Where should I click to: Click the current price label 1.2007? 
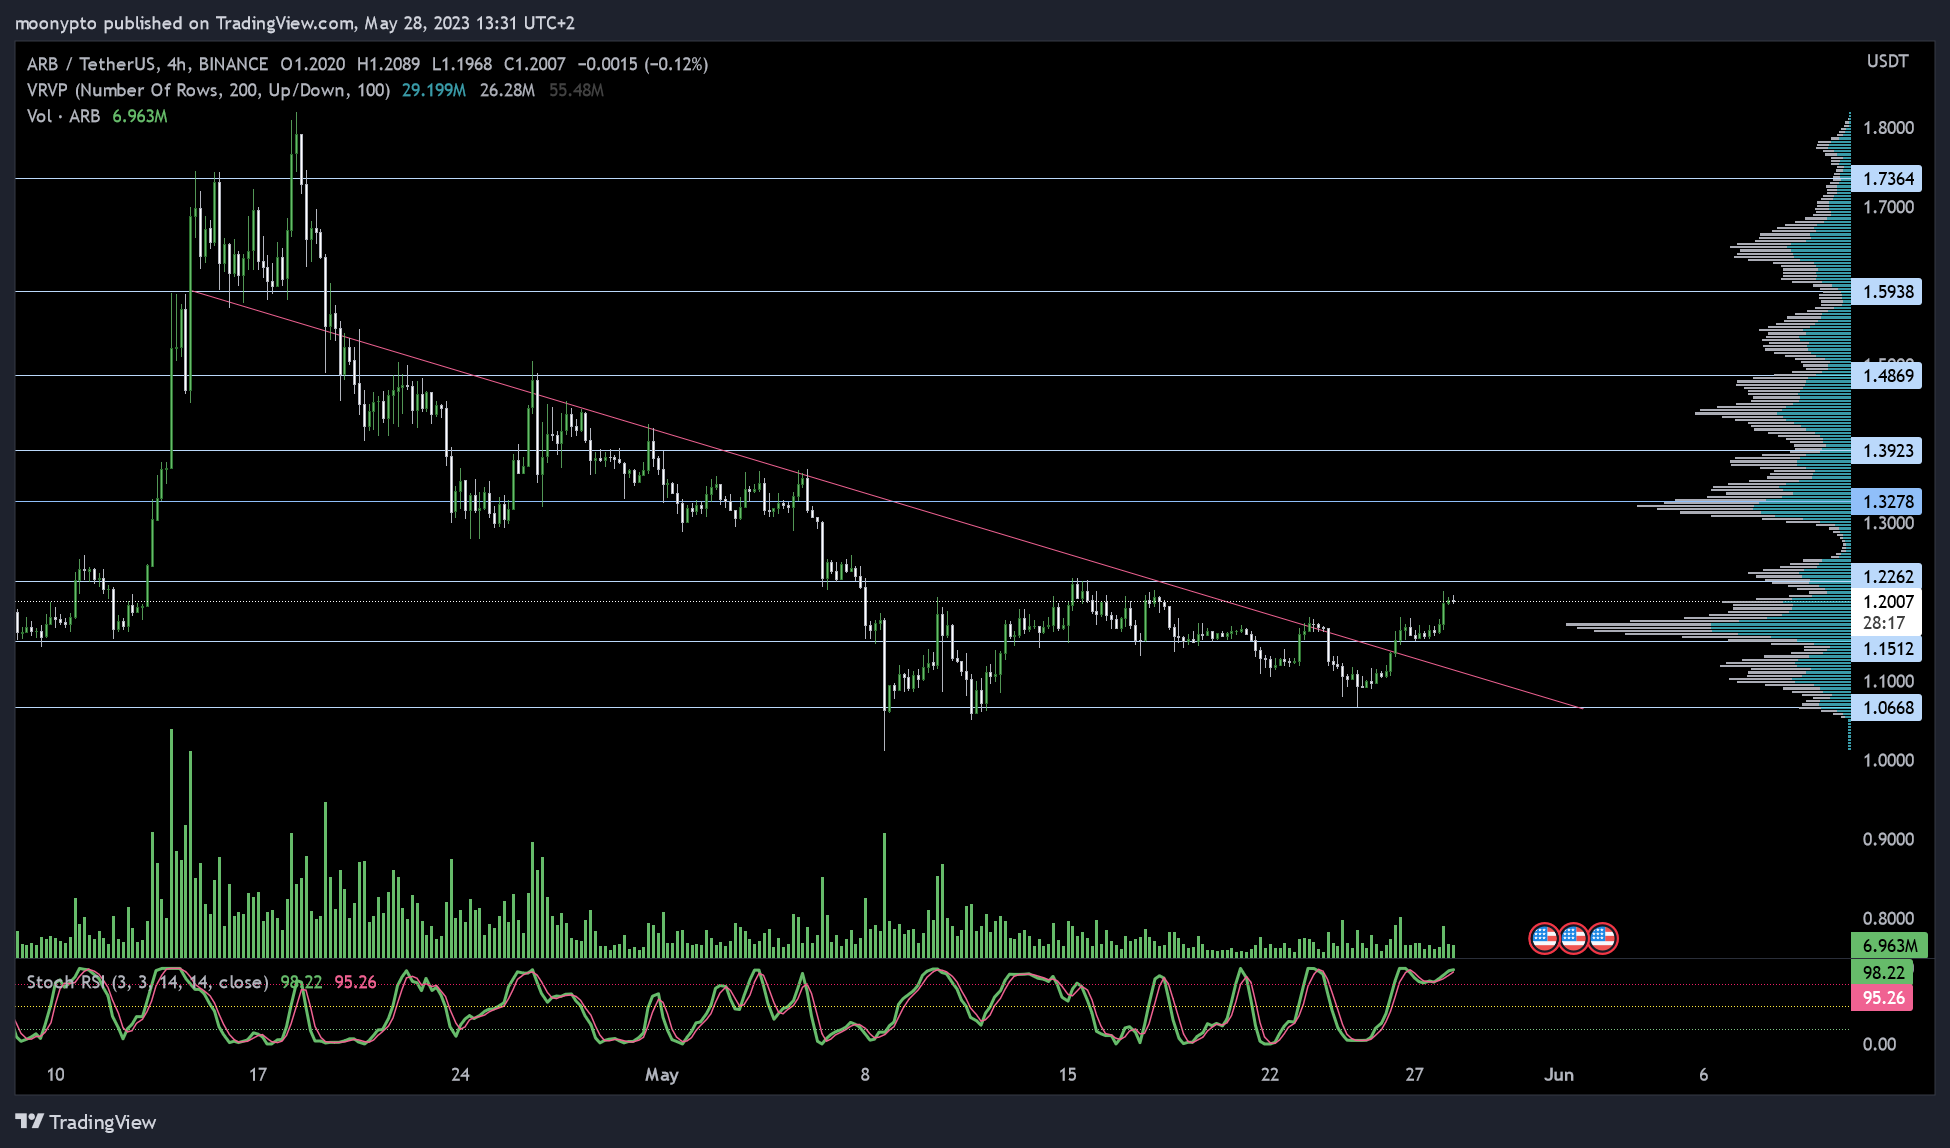[1886, 601]
